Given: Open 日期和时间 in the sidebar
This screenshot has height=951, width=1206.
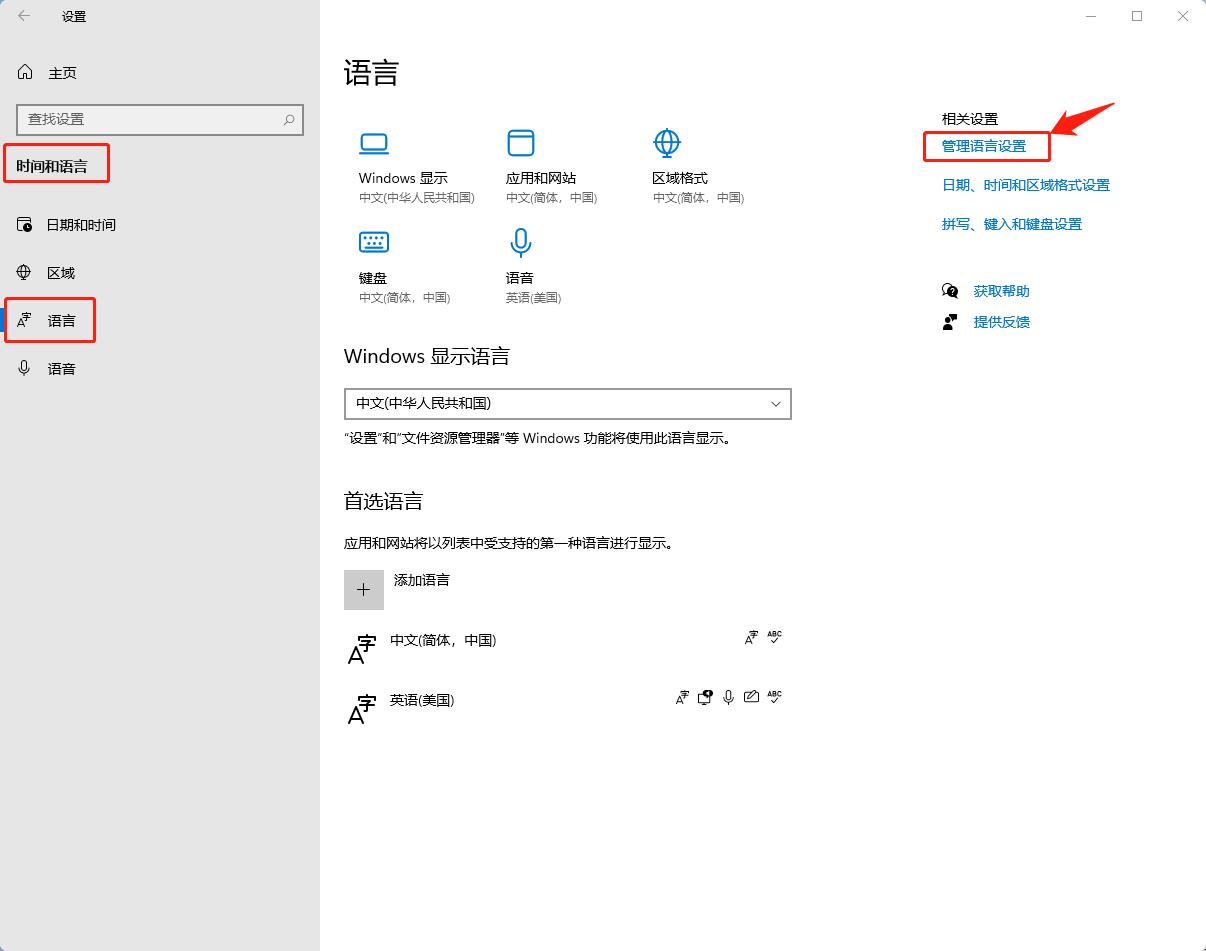Looking at the screenshot, I should tap(80, 225).
